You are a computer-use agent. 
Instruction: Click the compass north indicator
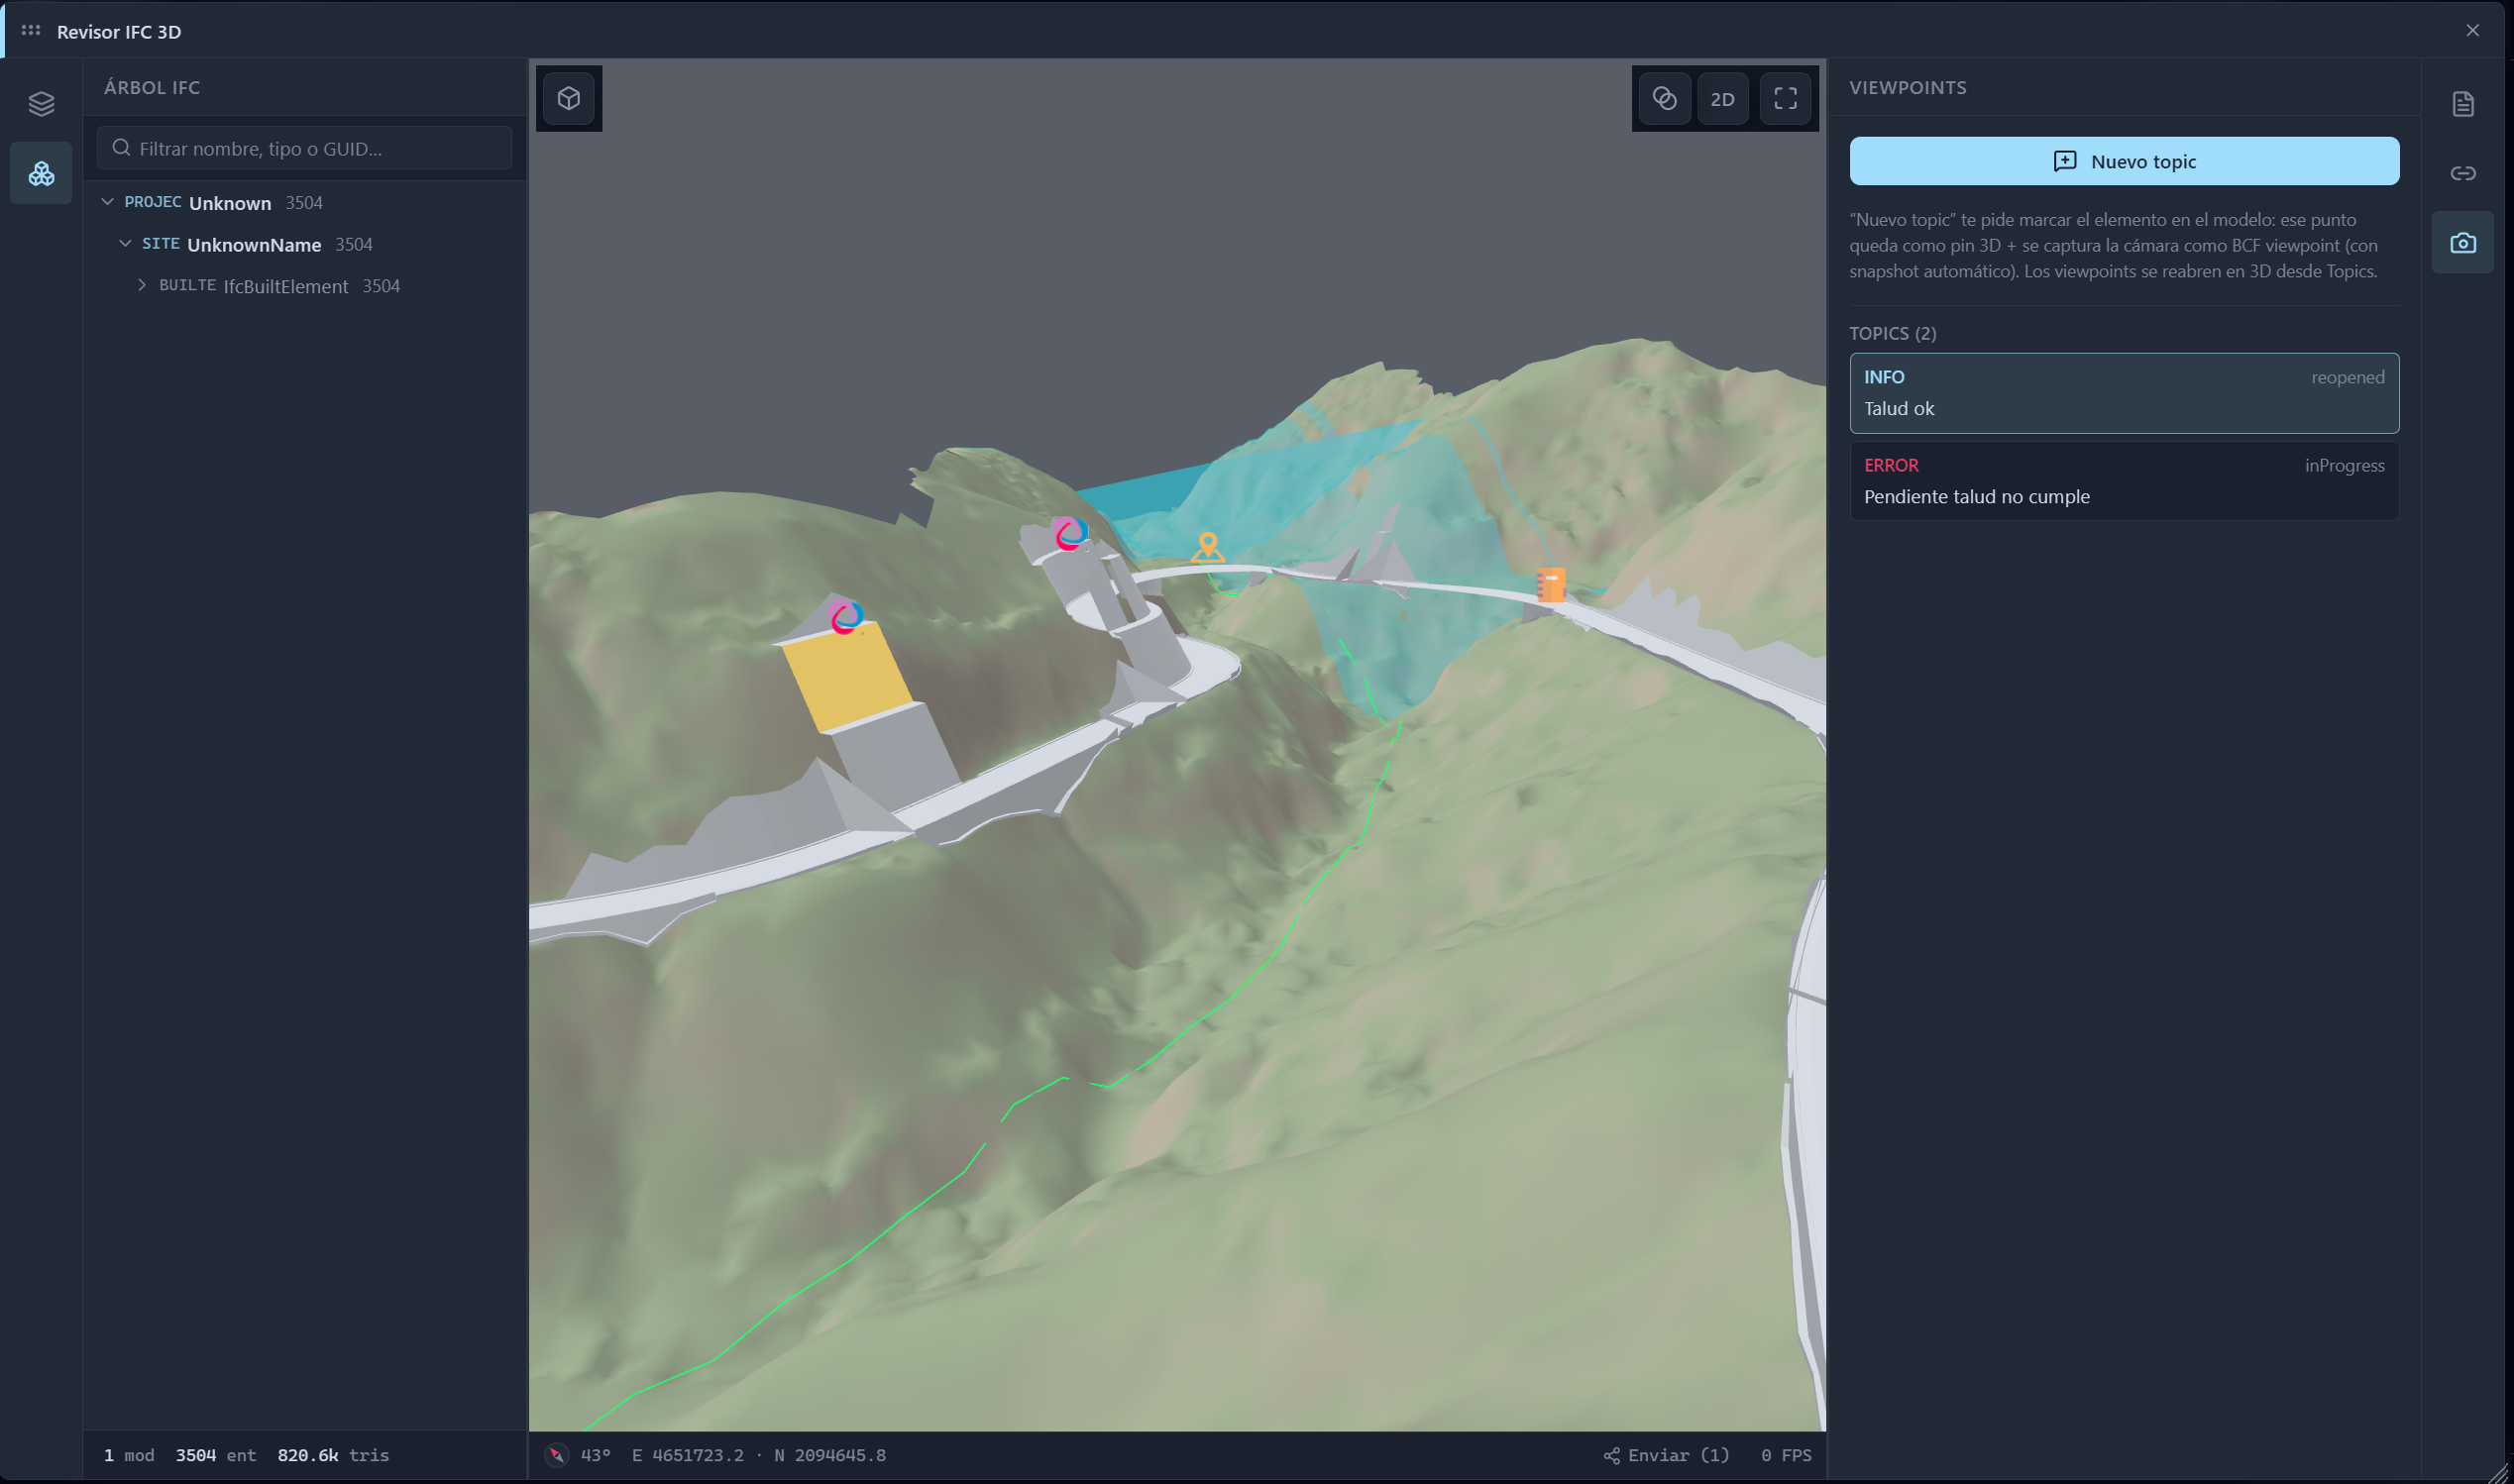pos(556,1455)
